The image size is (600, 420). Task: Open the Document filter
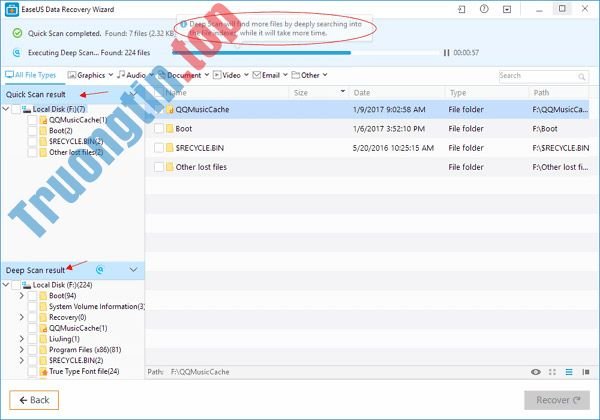(x=183, y=75)
